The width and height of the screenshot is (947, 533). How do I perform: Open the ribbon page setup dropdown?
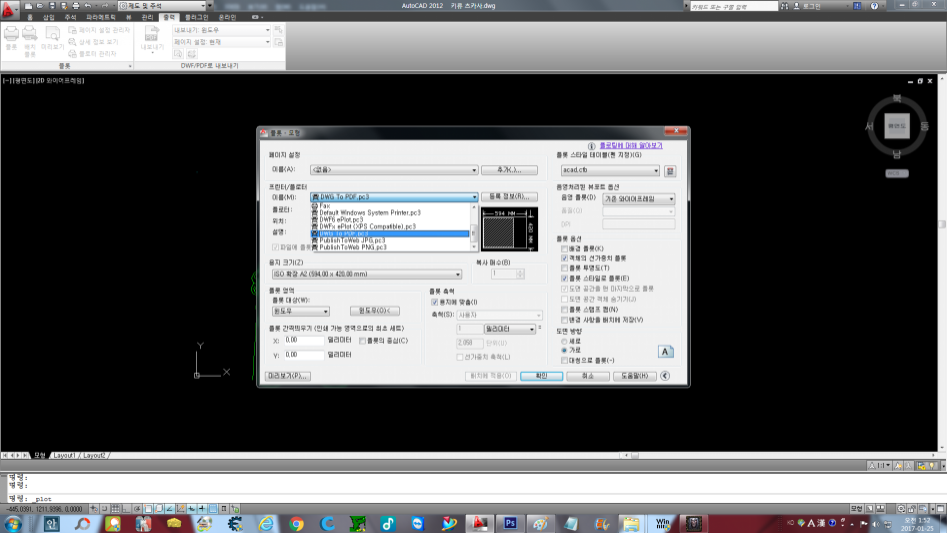tap(222, 42)
